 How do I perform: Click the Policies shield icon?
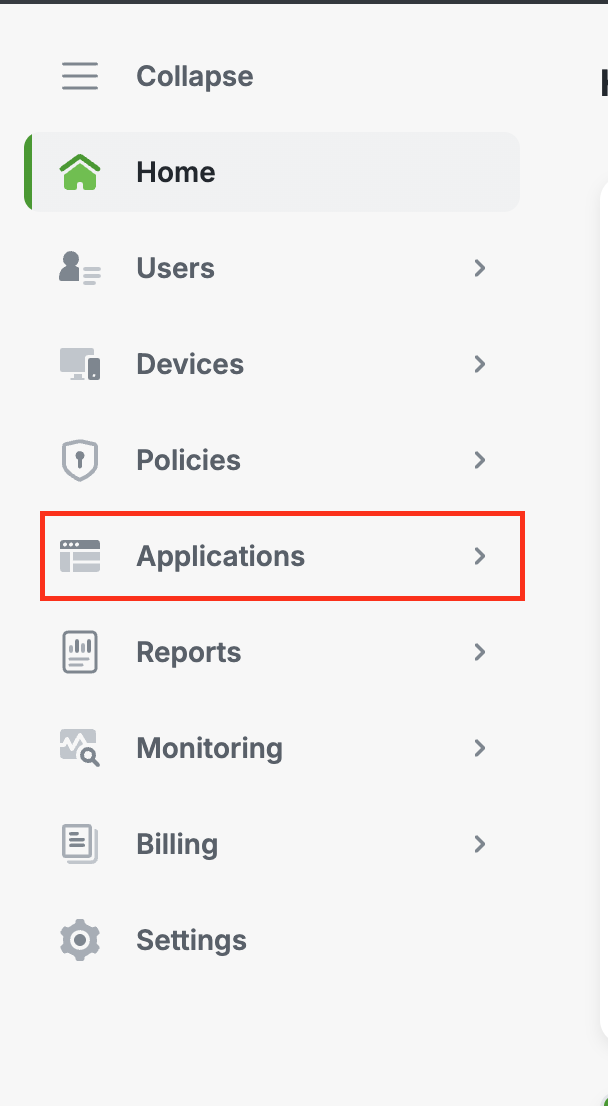80,460
